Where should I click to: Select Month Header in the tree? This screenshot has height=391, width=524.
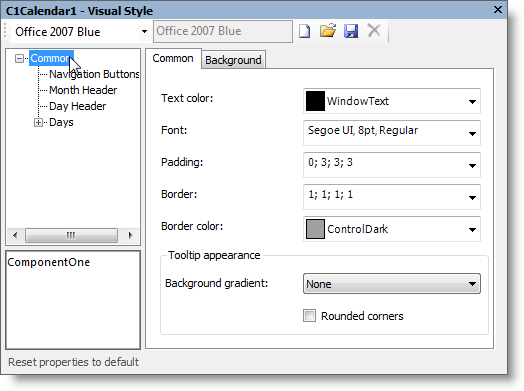point(83,90)
